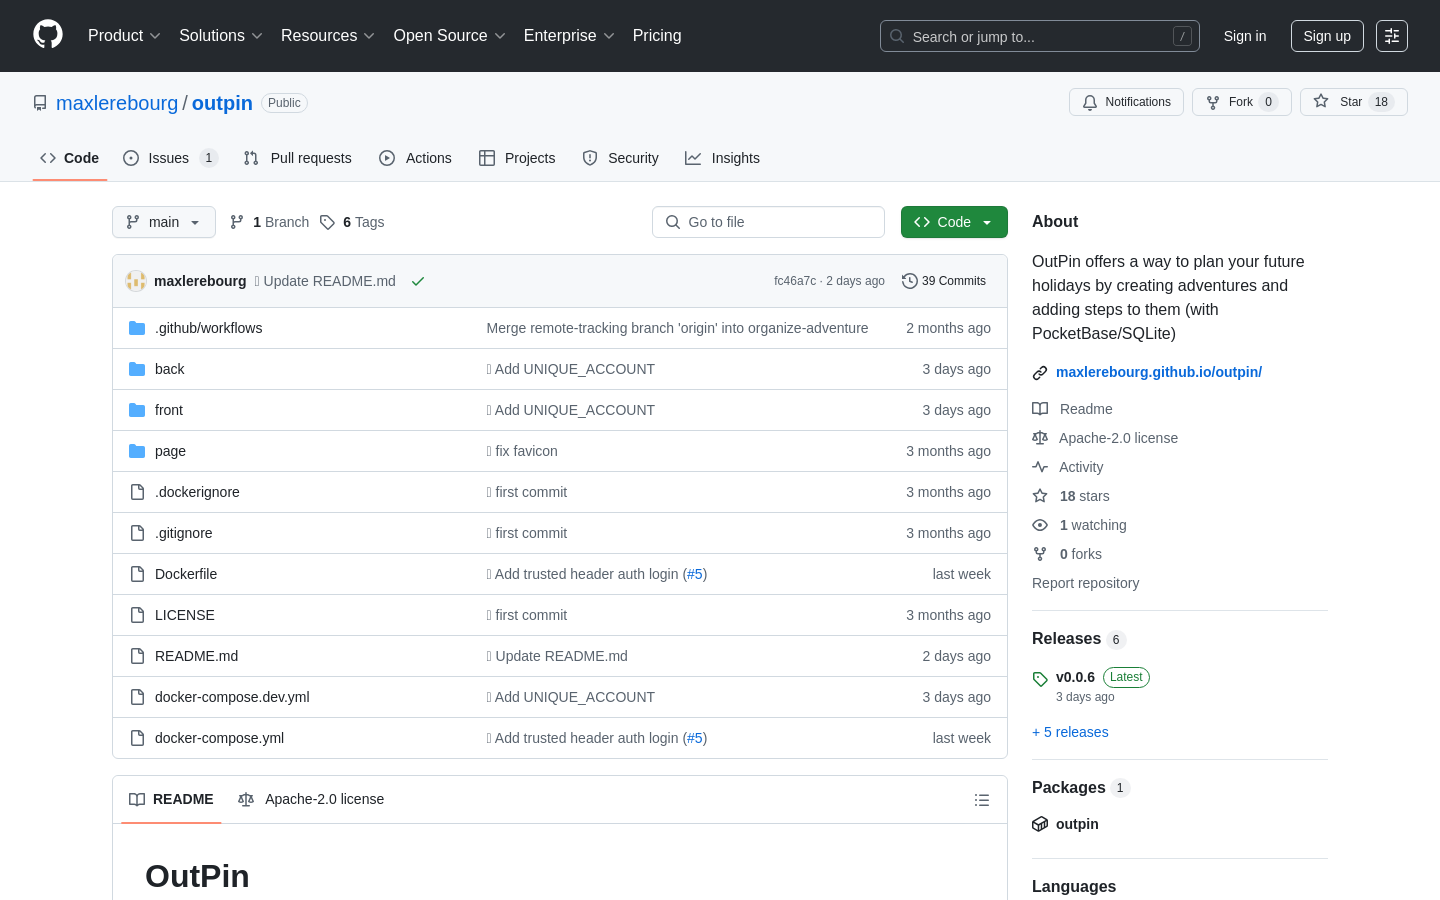Open the Actions tab
This screenshot has width=1440, height=900.
[x=415, y=158]
